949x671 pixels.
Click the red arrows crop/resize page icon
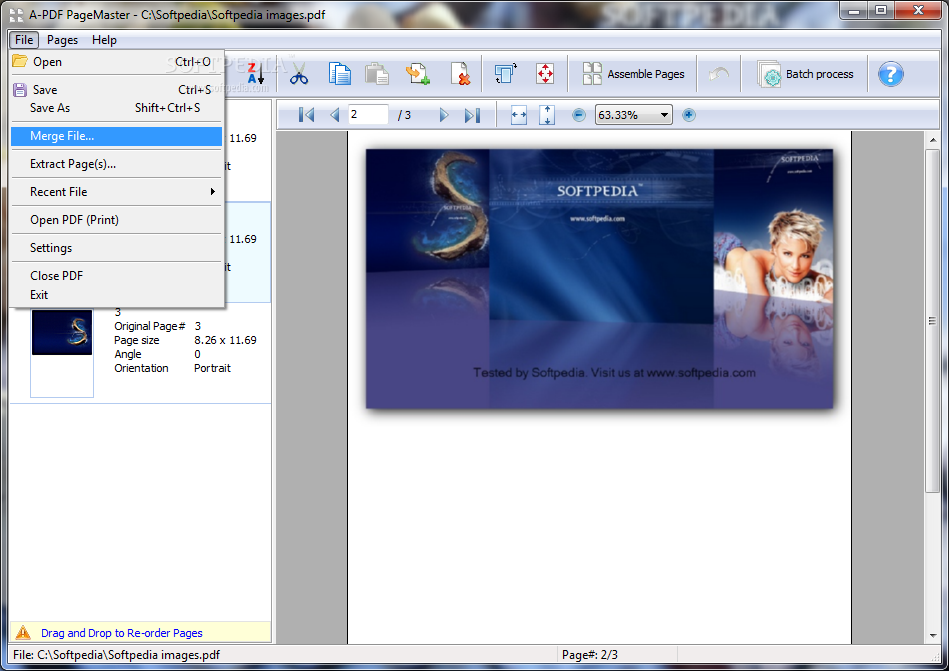[545, 74]
